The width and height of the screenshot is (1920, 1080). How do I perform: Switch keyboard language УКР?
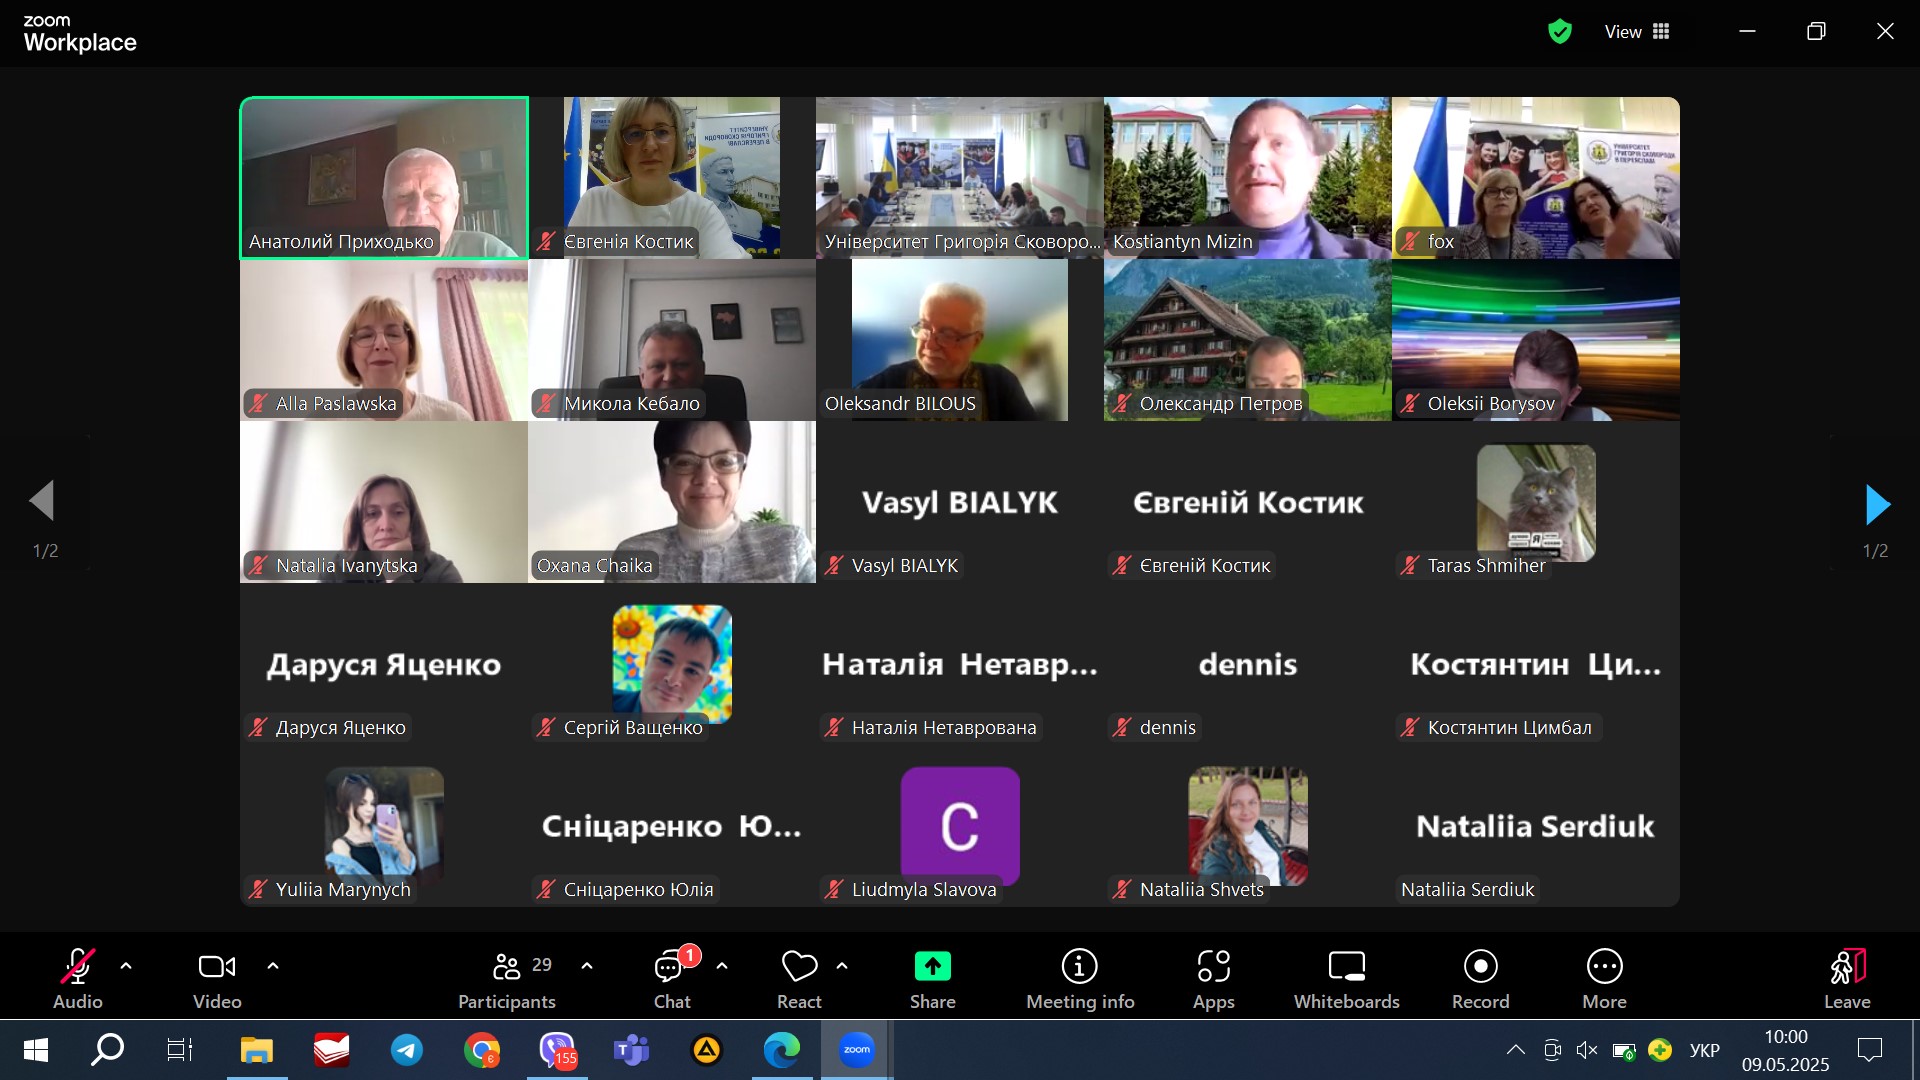[1705, 1050]
